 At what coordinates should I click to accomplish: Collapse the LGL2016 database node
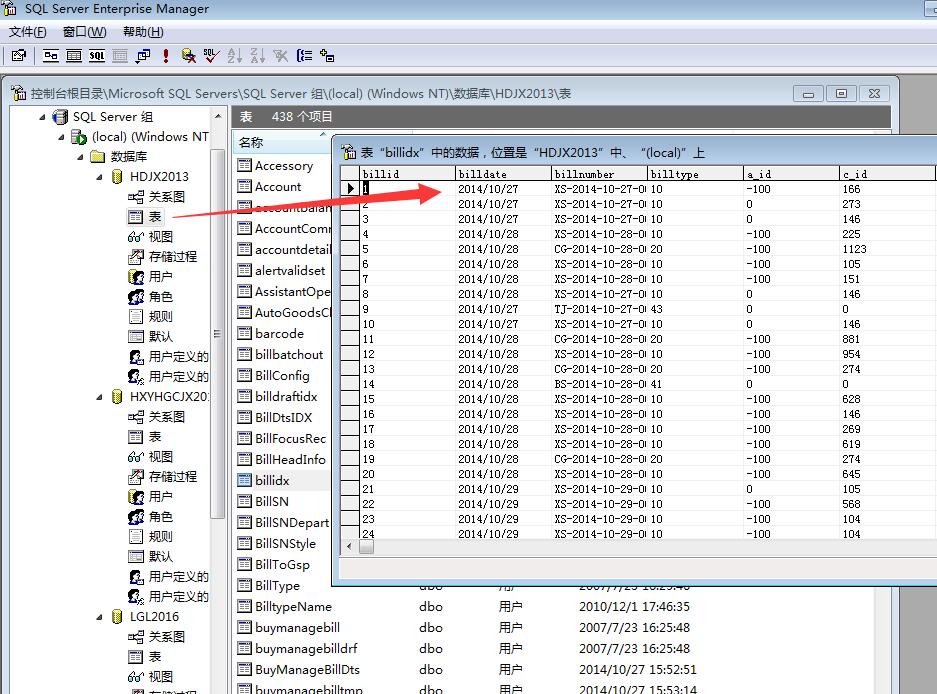click(x=99, y=617)
